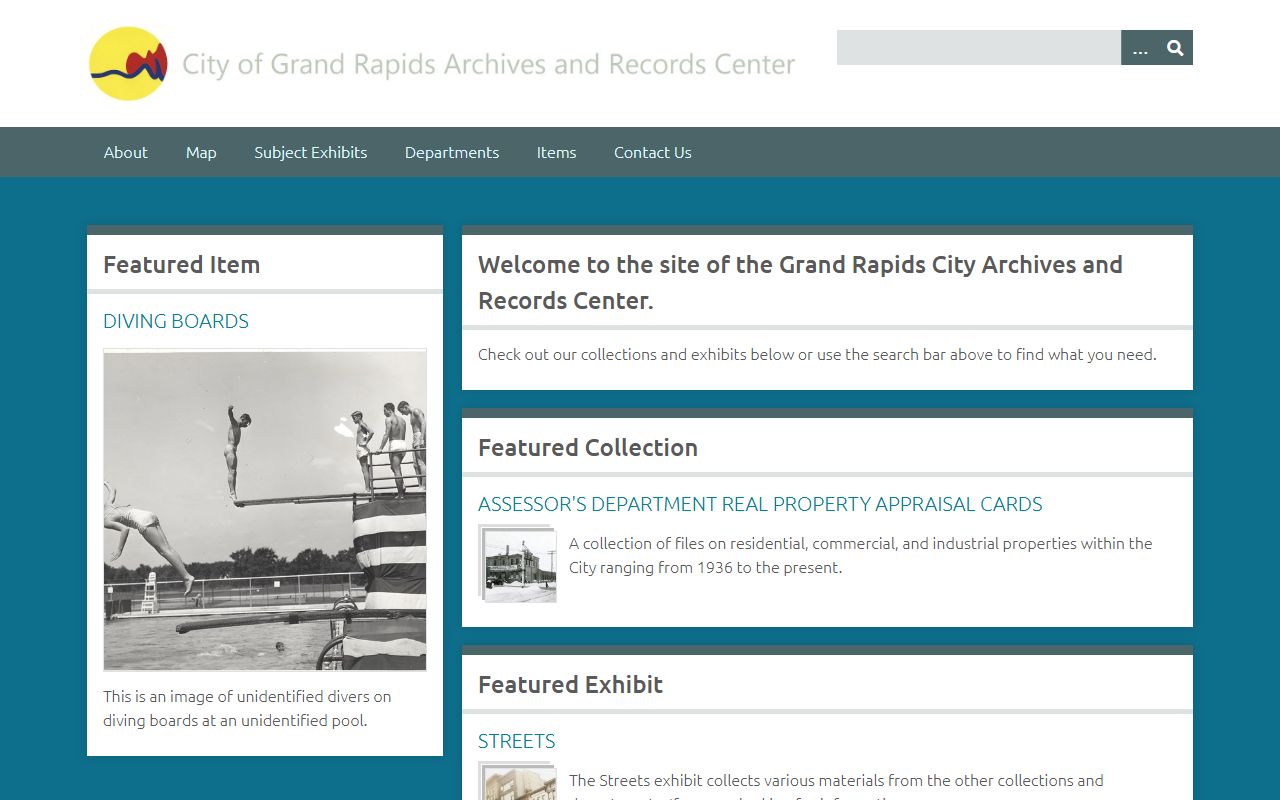
Task: Click the magnifying glass search icon
Action: tap(1175, 48)
